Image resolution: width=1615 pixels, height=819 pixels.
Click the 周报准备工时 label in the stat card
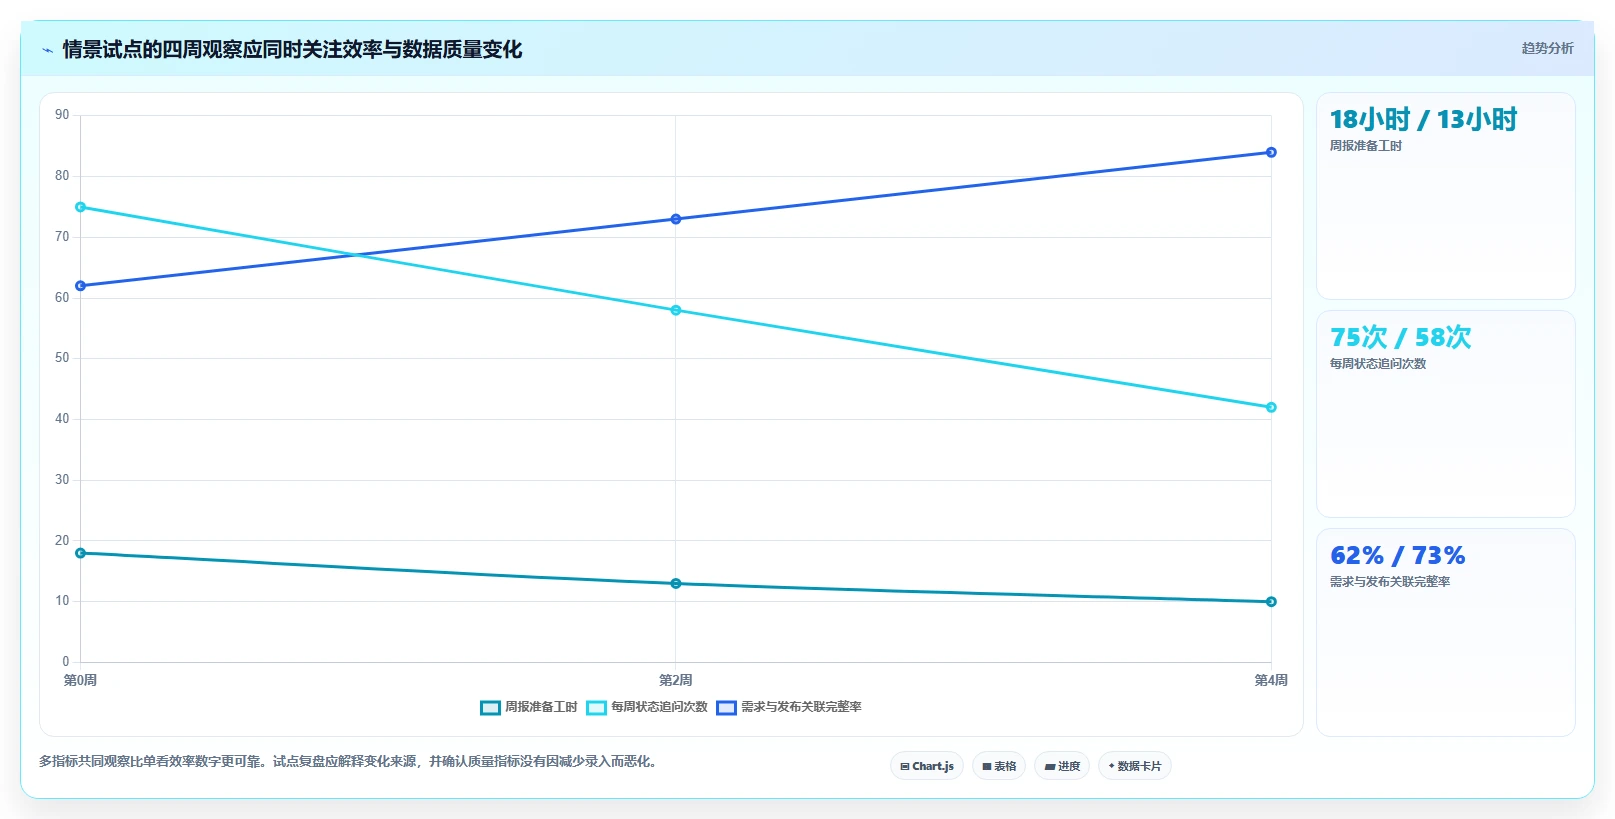1366,146
